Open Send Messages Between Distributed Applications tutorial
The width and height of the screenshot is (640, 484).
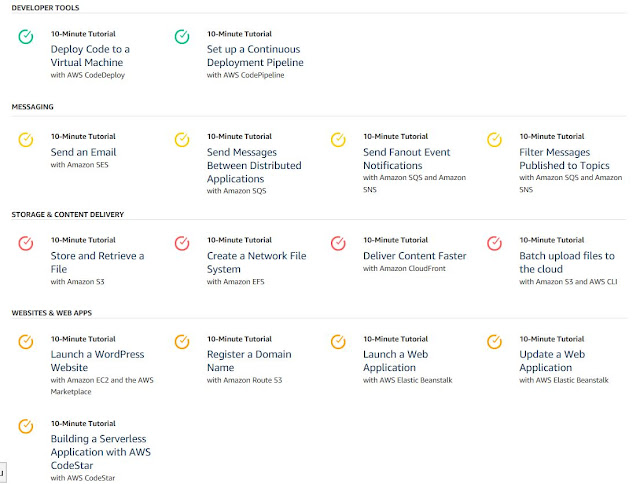(254, 165)
